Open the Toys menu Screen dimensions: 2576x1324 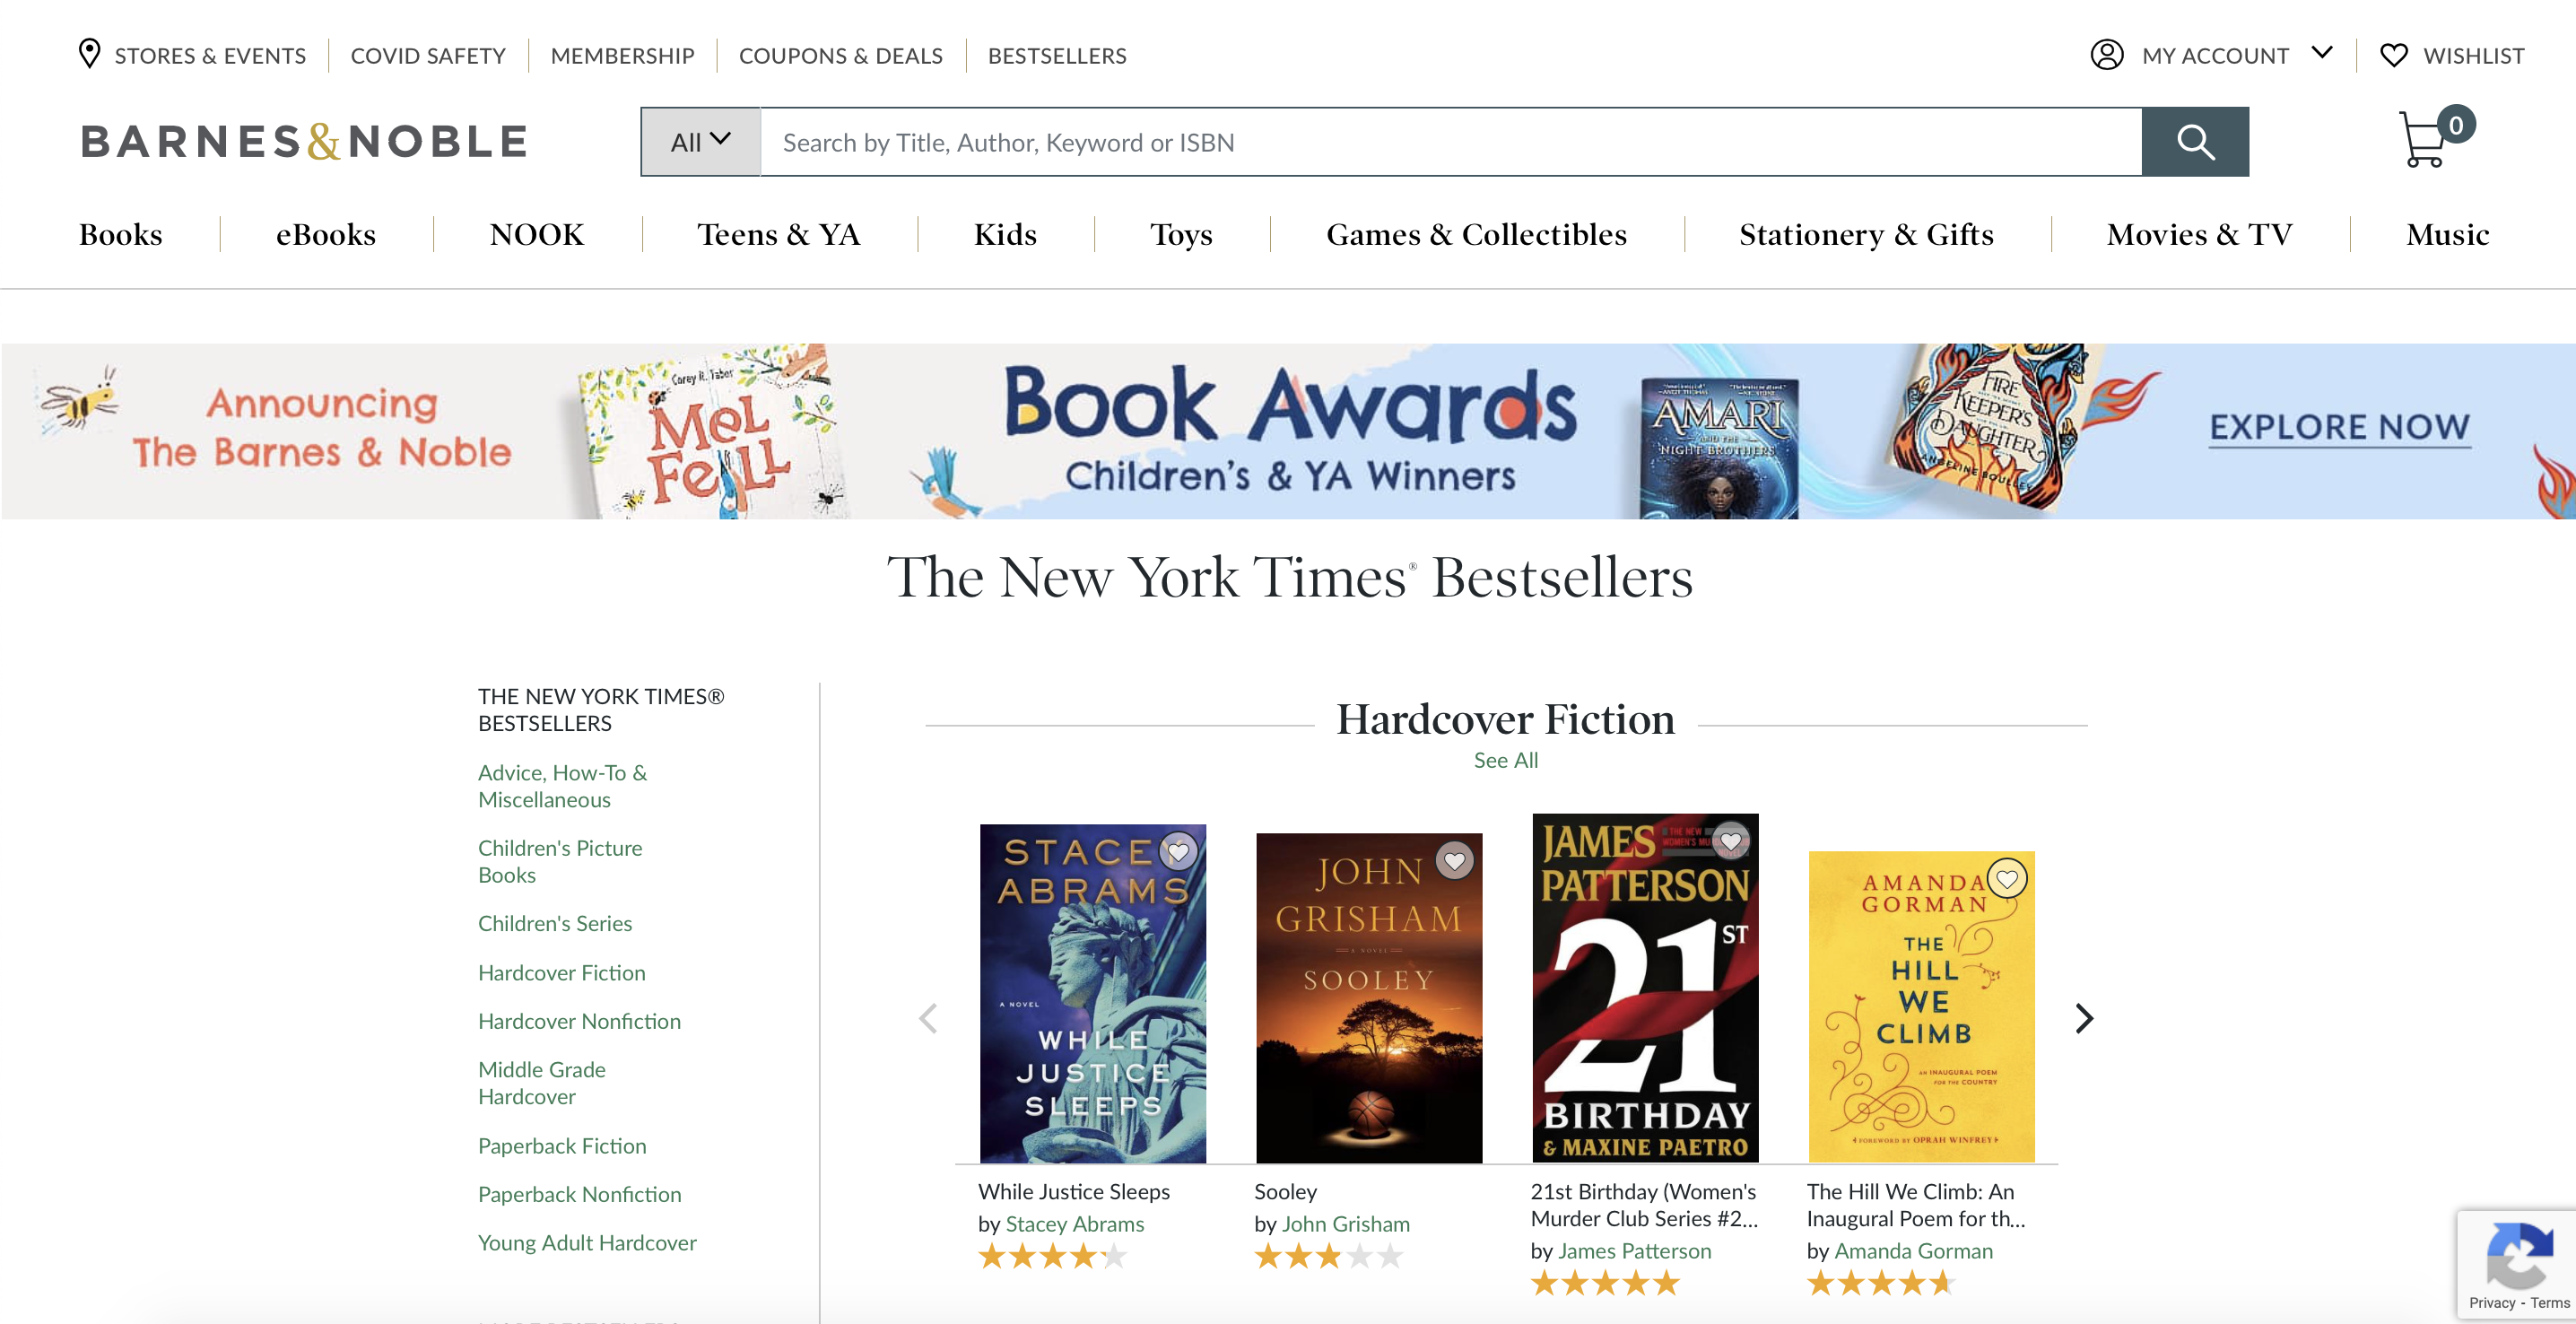(1181, 234)
